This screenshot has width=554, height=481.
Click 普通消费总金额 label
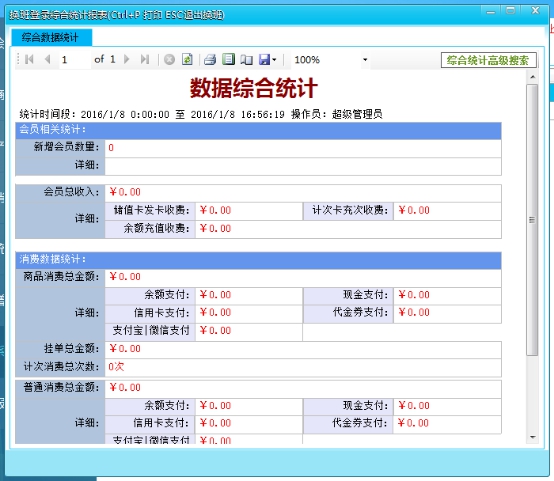(61, 387)
